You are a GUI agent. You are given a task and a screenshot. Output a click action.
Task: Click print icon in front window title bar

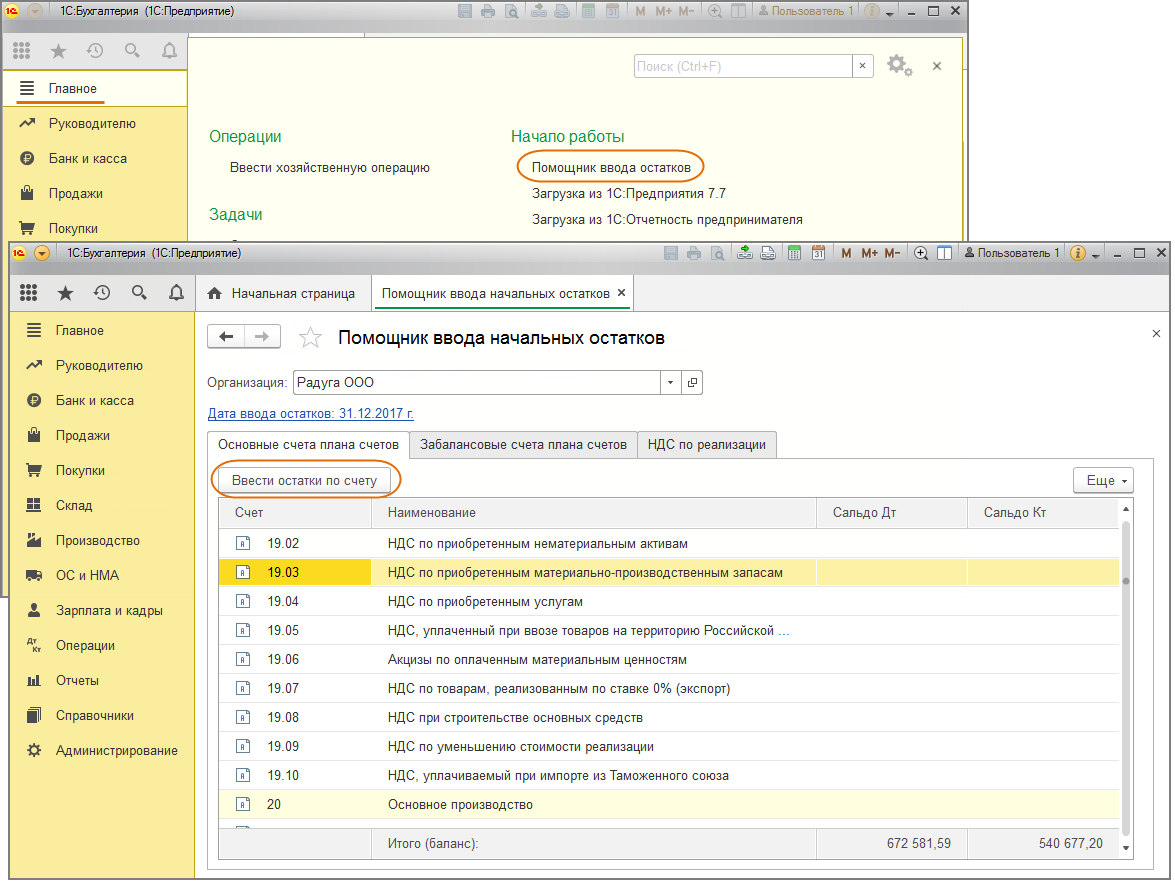(694, 253)
